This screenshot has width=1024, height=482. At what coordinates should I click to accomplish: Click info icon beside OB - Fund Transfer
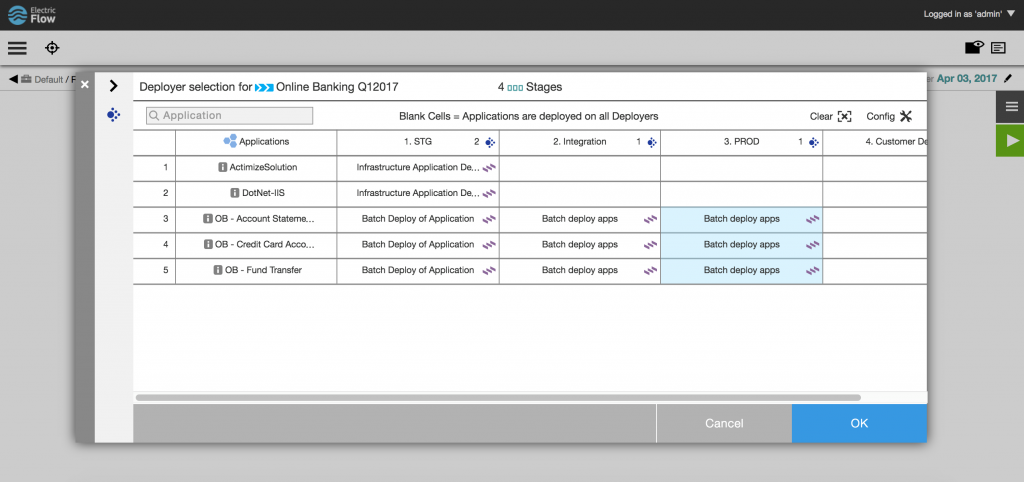click(218, 270)
